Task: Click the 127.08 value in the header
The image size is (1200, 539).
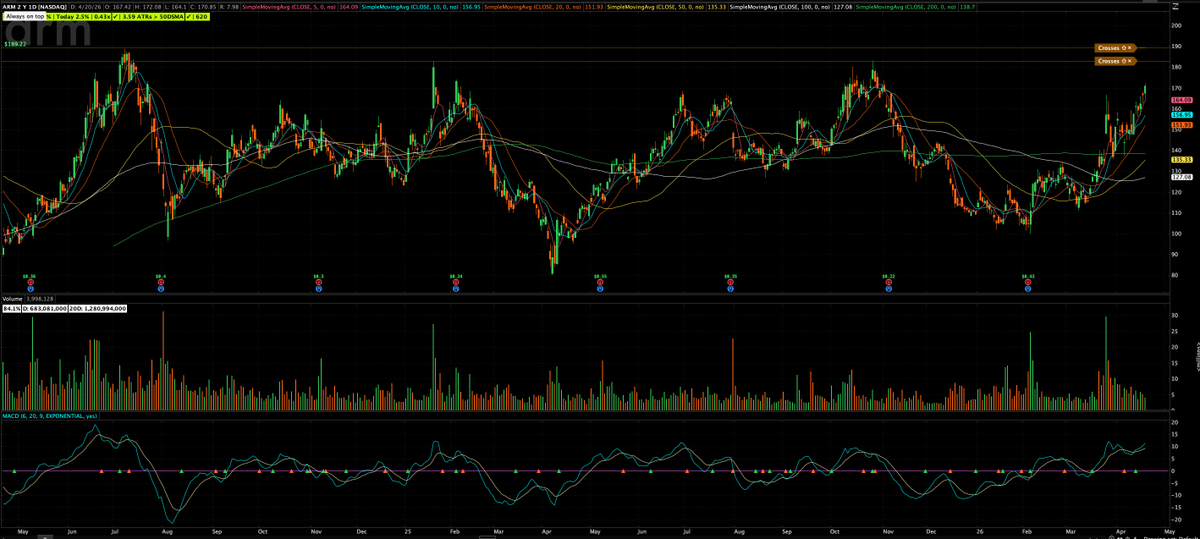Action: tap(843, 7)
